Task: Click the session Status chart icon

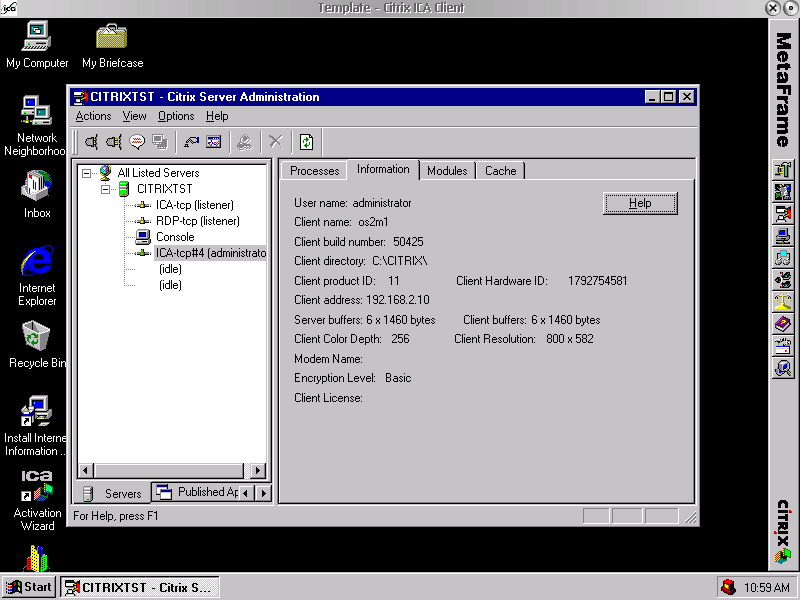Action: pos(213,142)
